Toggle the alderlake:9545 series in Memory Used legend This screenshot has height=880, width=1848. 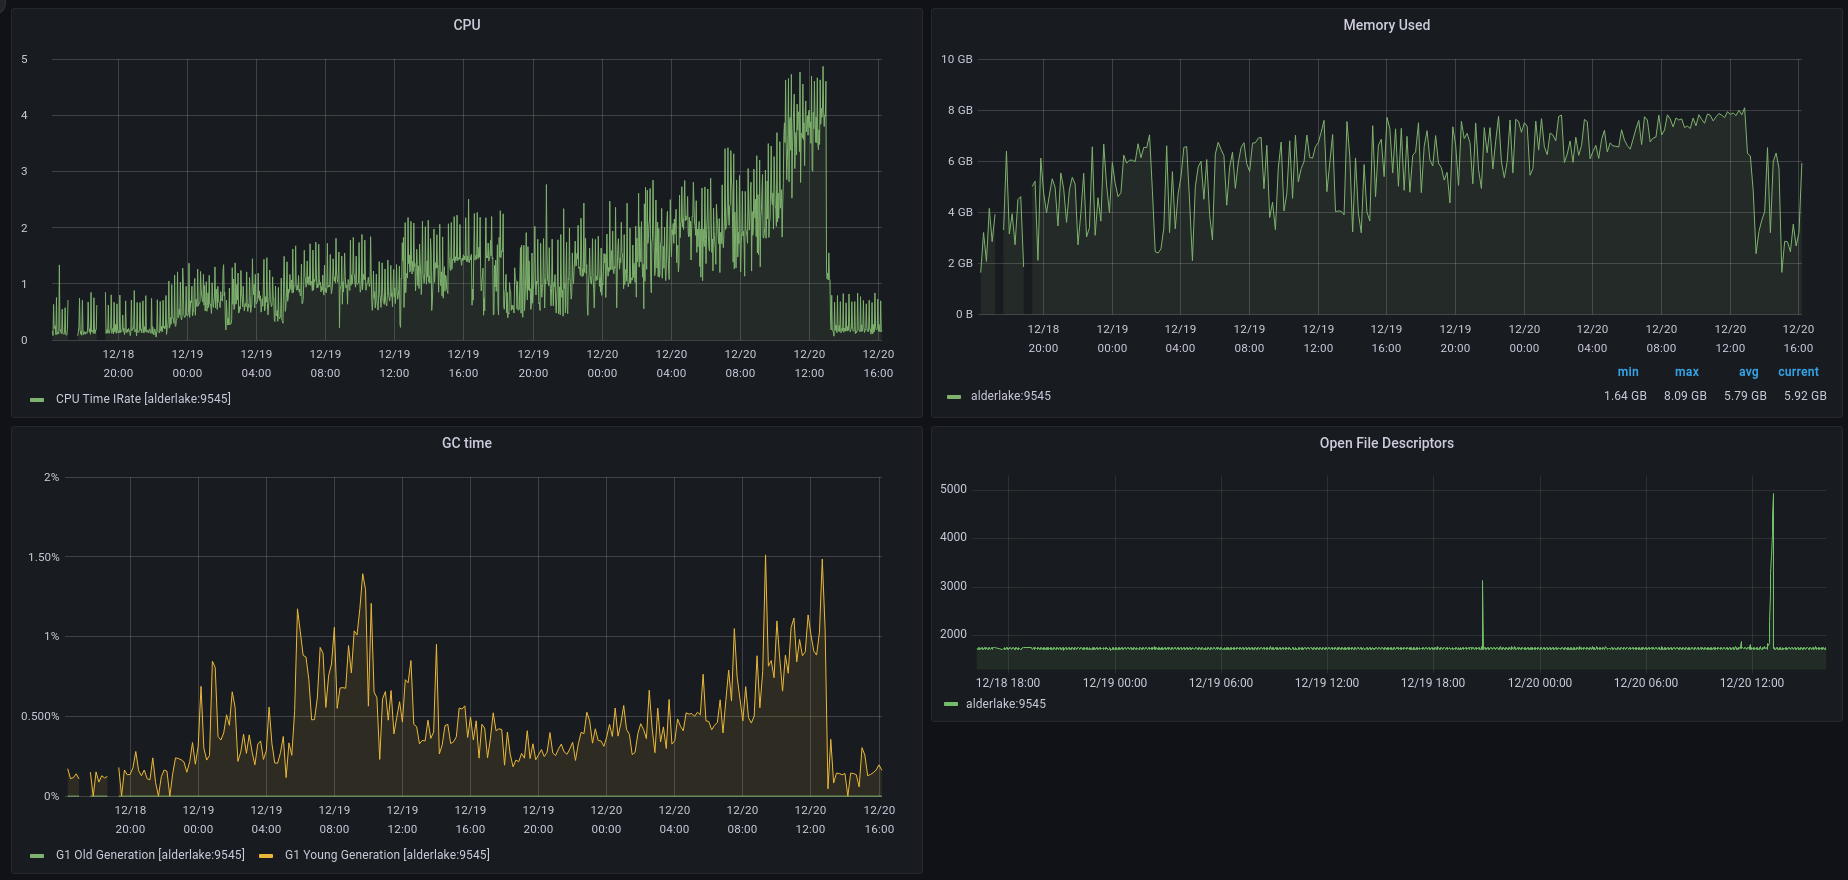1011,396
